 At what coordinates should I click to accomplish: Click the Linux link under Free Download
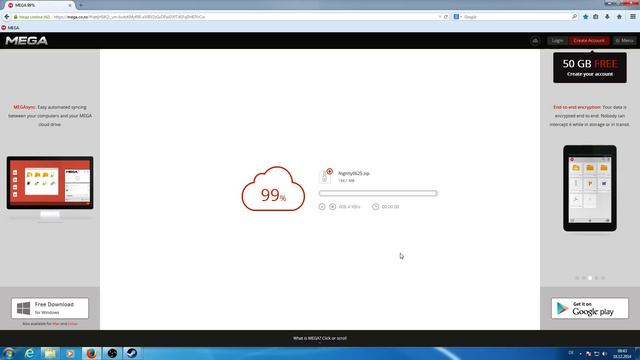tap(73, 324)
